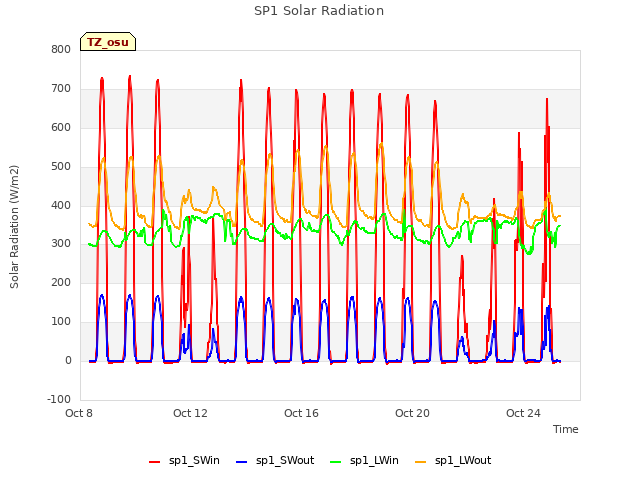Toggle the sp1_LWin legend entry
The height and width of the screenshot is (480, 640).
point(364,460)
